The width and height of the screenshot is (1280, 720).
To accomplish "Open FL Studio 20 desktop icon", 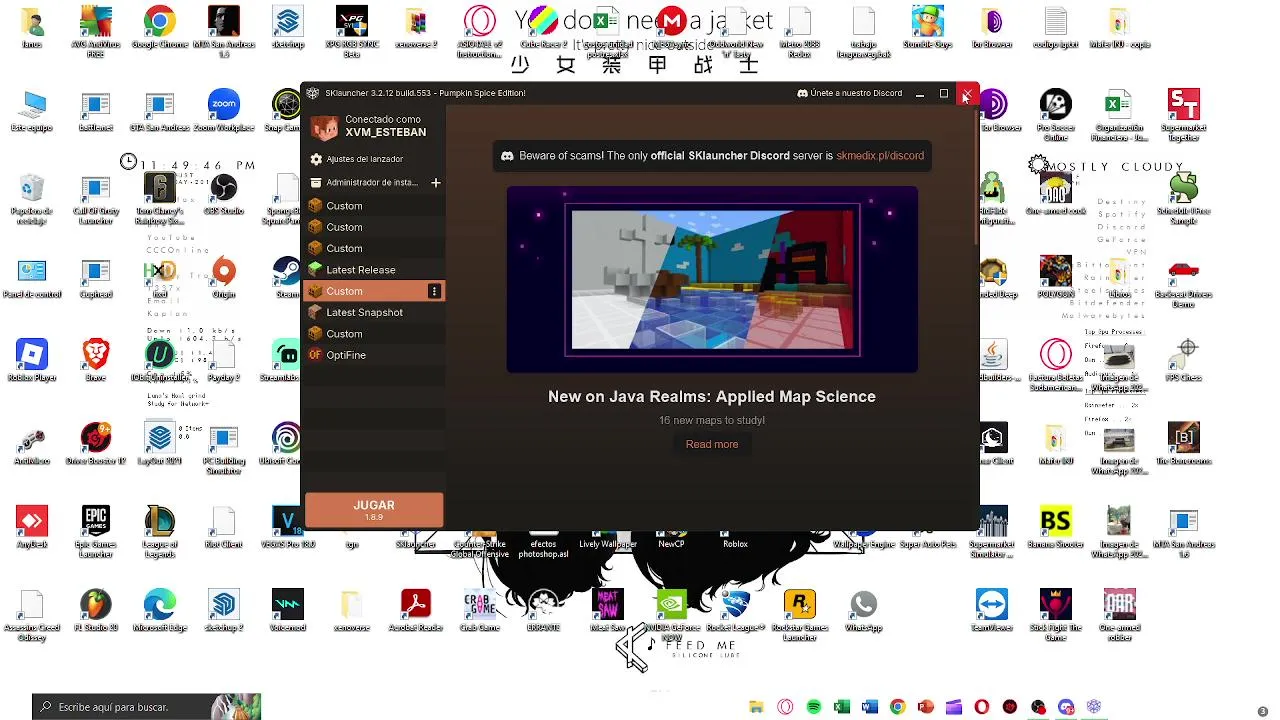I will click(96, 611).
